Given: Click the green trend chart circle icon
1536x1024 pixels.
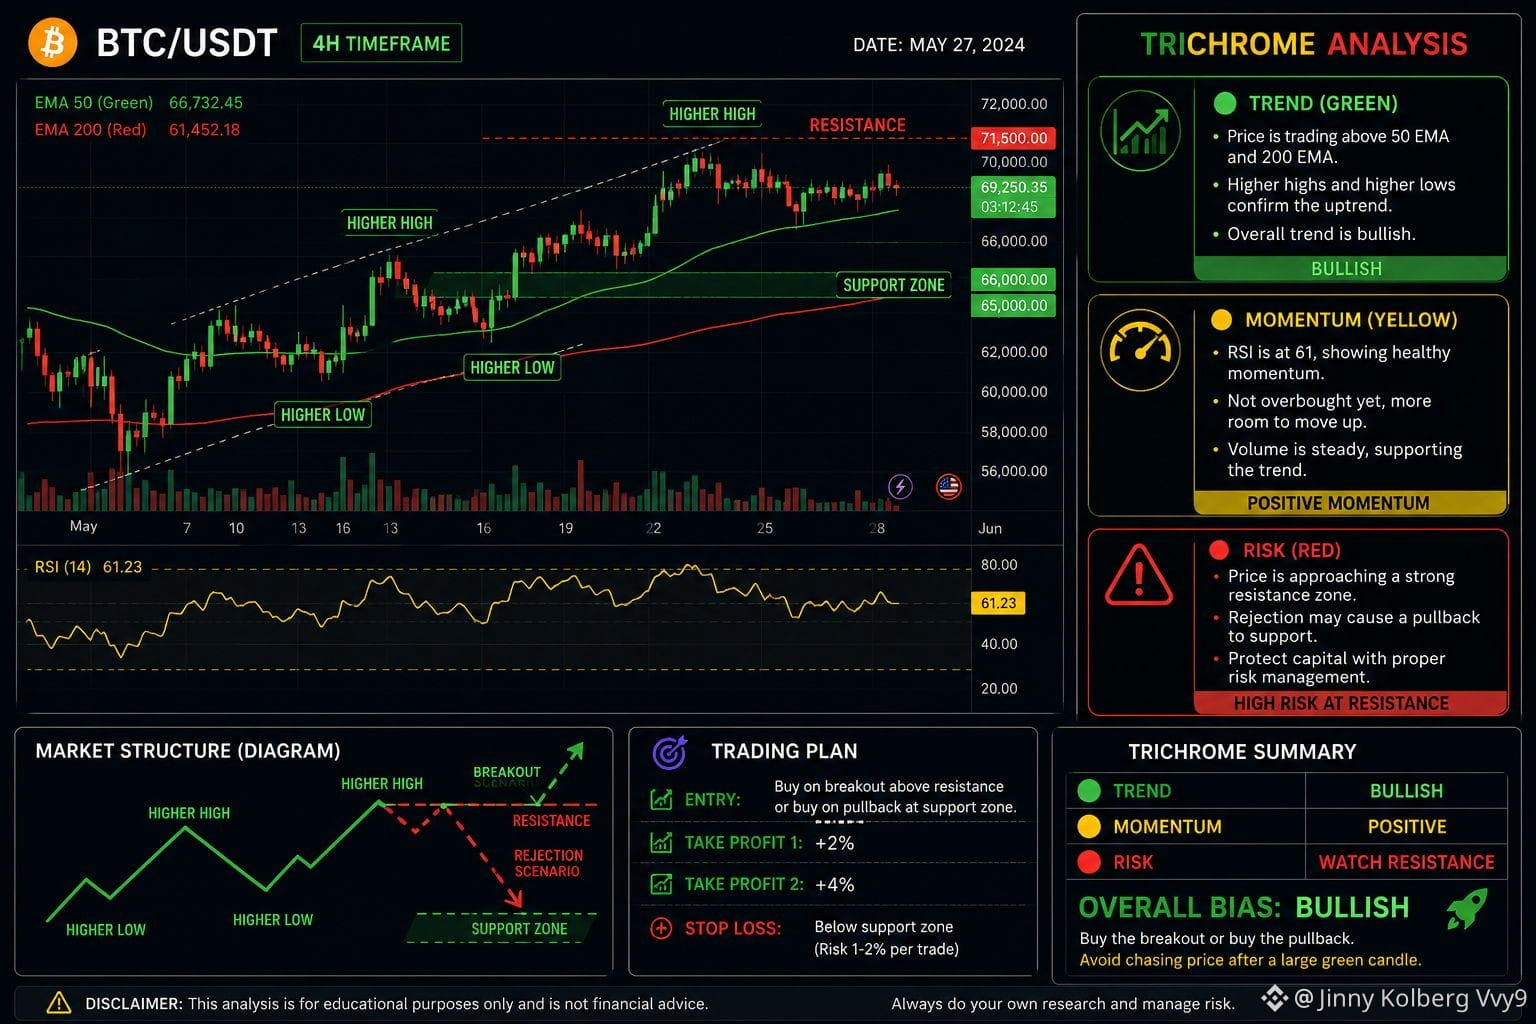Looking at the screenshot, I should click(1141, 130).
